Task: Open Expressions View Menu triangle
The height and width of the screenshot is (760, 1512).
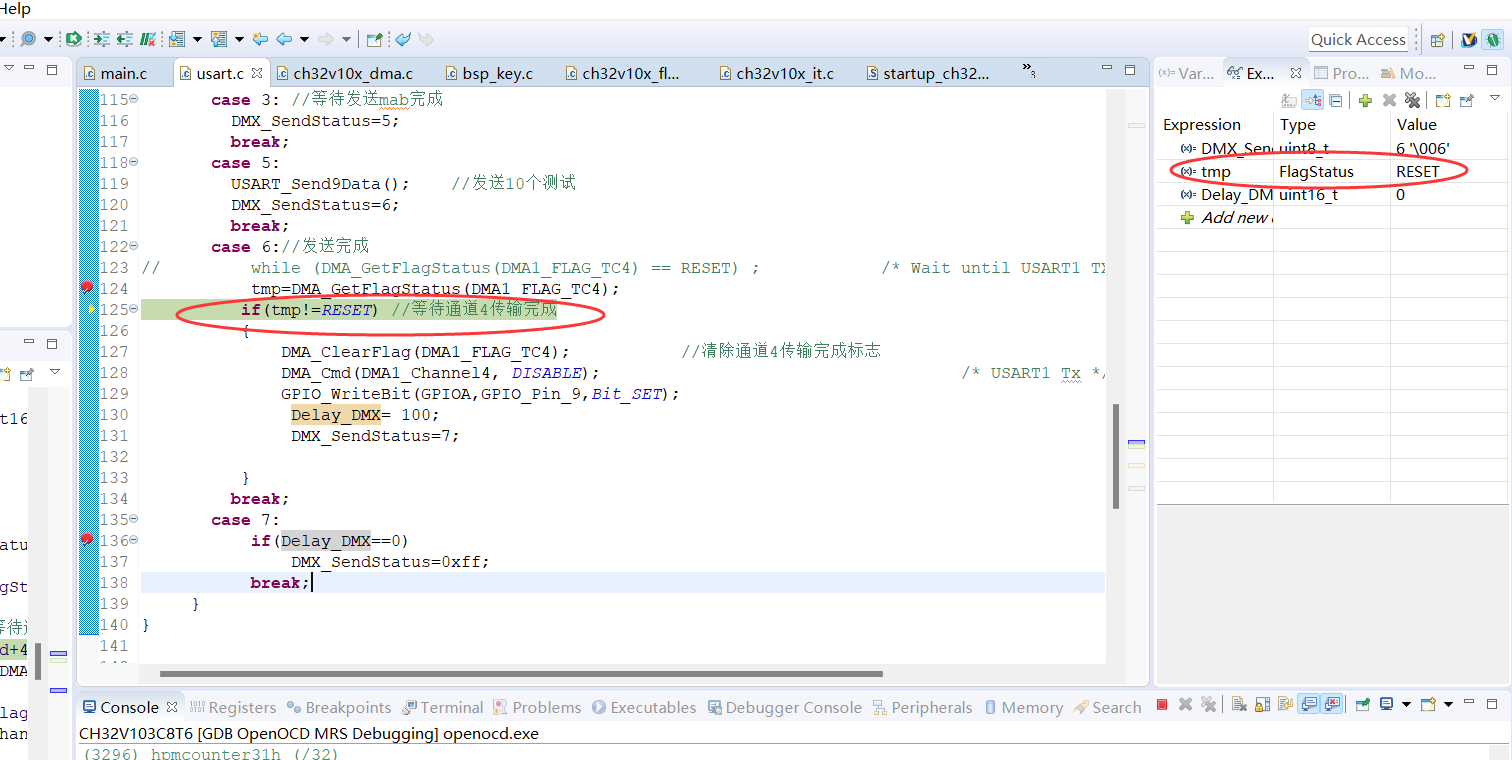Action: click(1495, 98)
